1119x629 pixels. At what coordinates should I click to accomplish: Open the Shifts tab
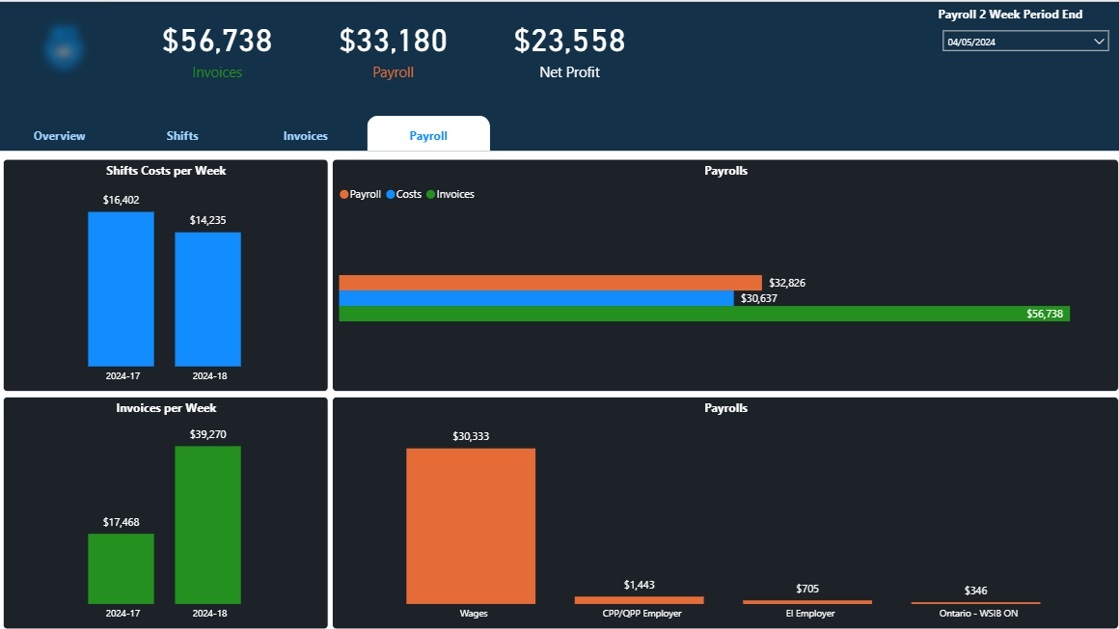182,136
